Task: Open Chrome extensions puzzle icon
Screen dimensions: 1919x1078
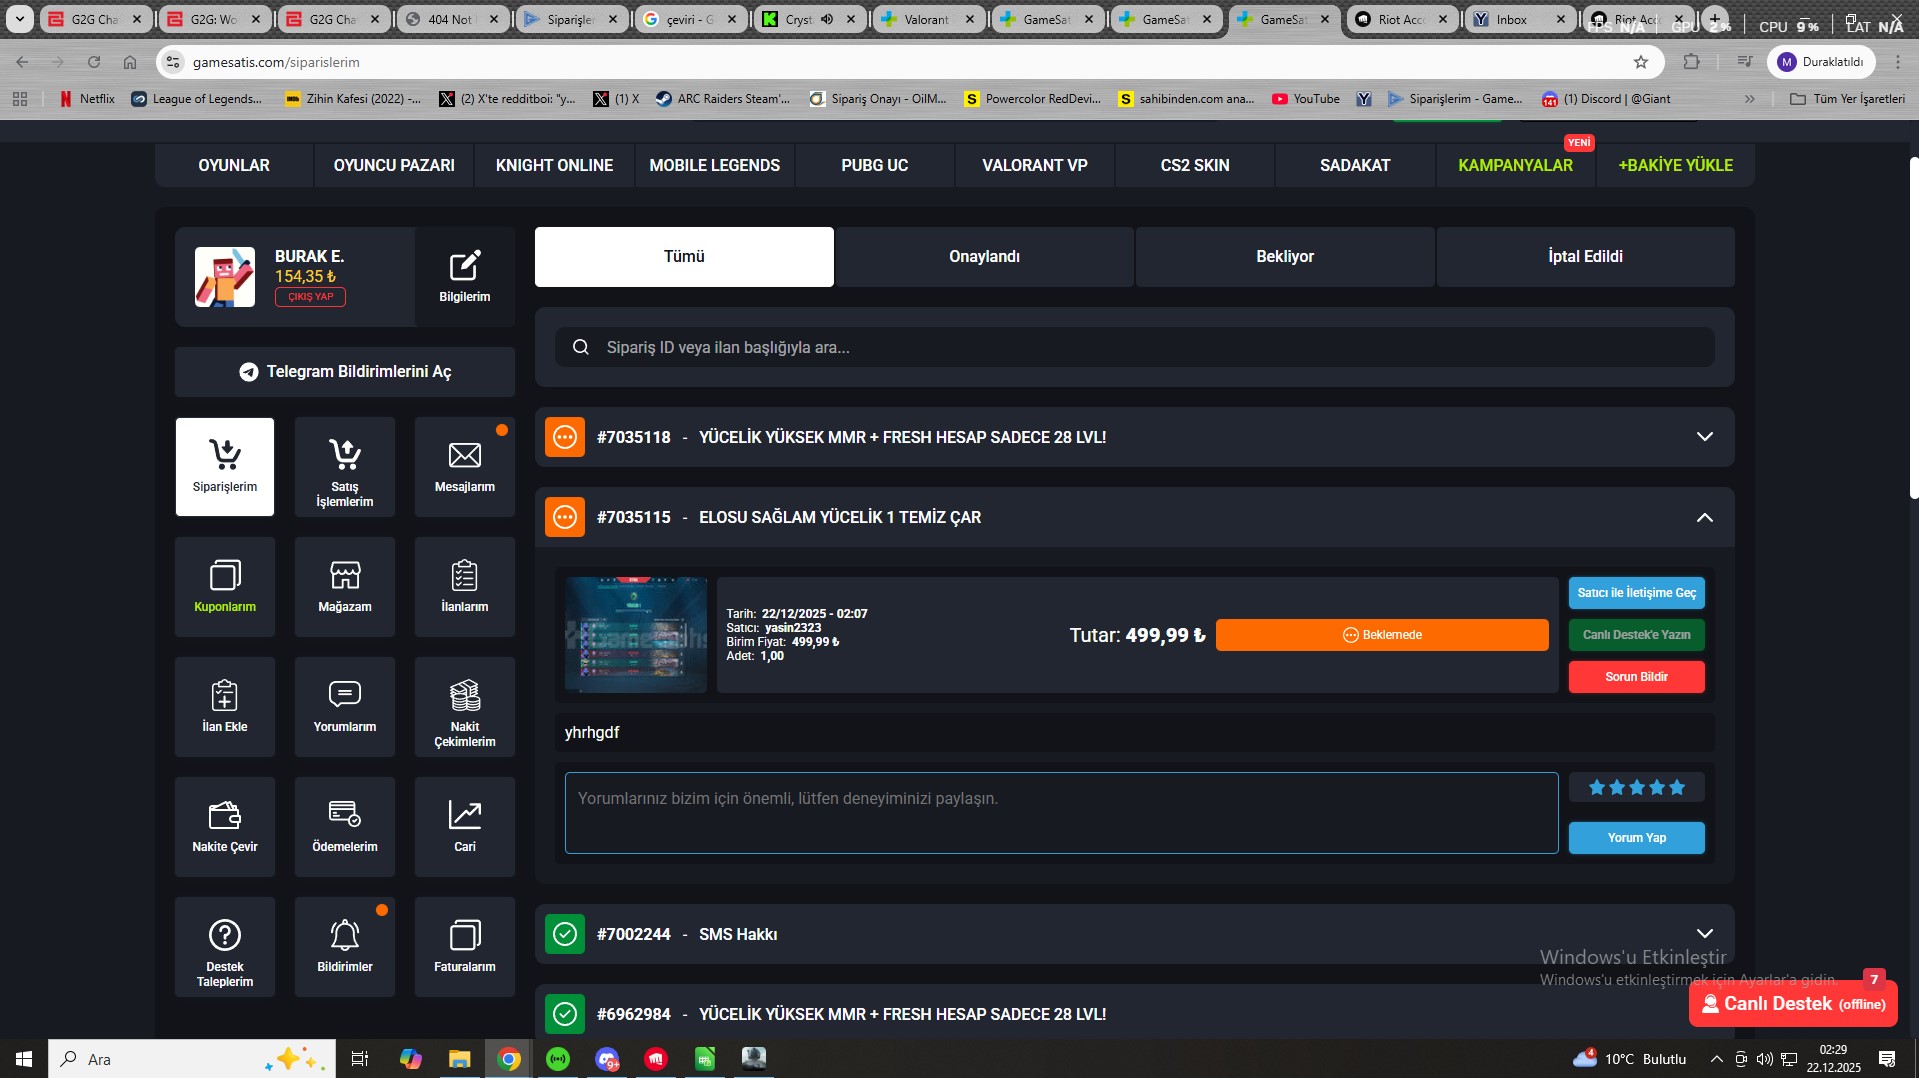Action: [x=1692, y=62]
